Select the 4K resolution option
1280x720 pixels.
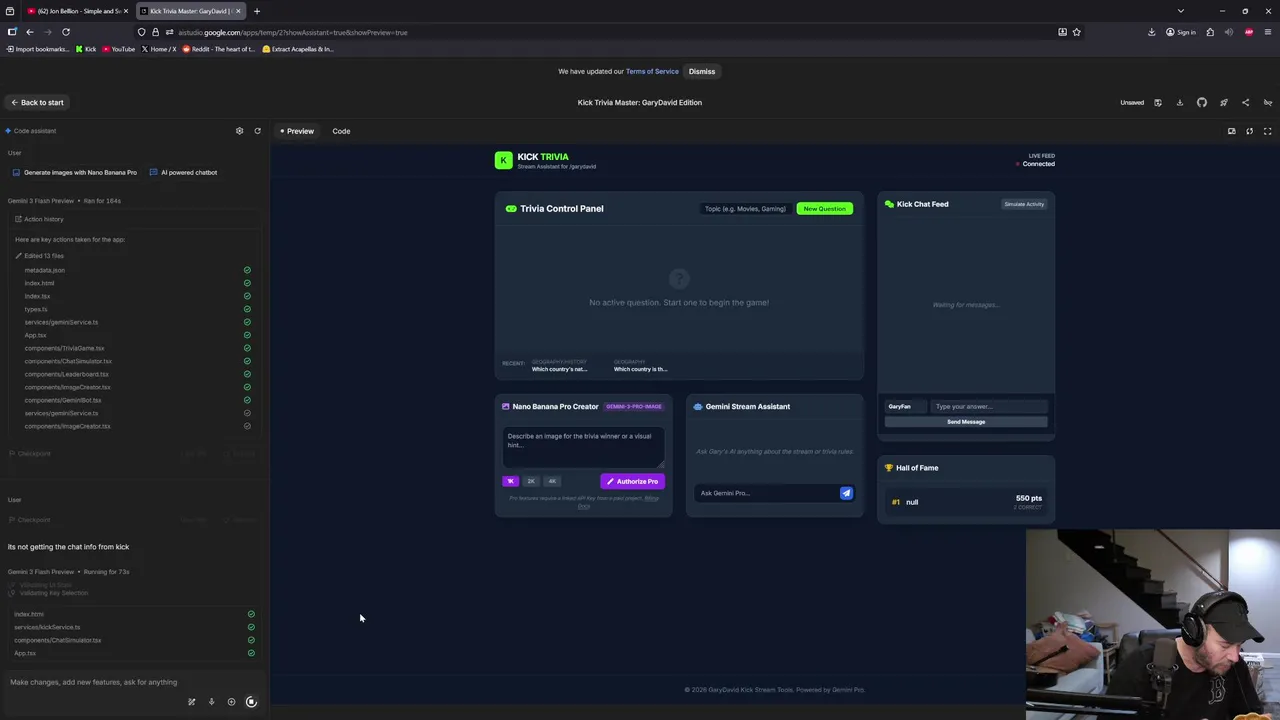coord(552,481)
